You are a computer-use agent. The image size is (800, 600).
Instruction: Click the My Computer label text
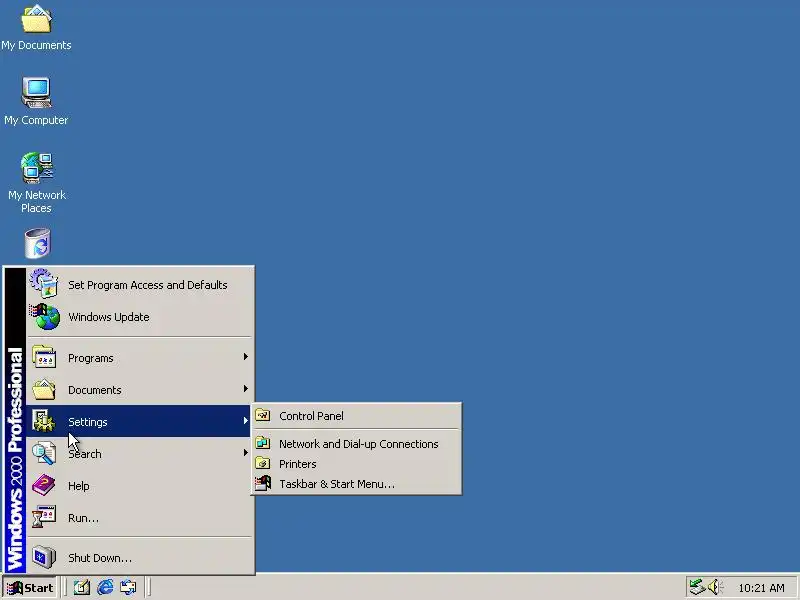(x=36, y=120)
